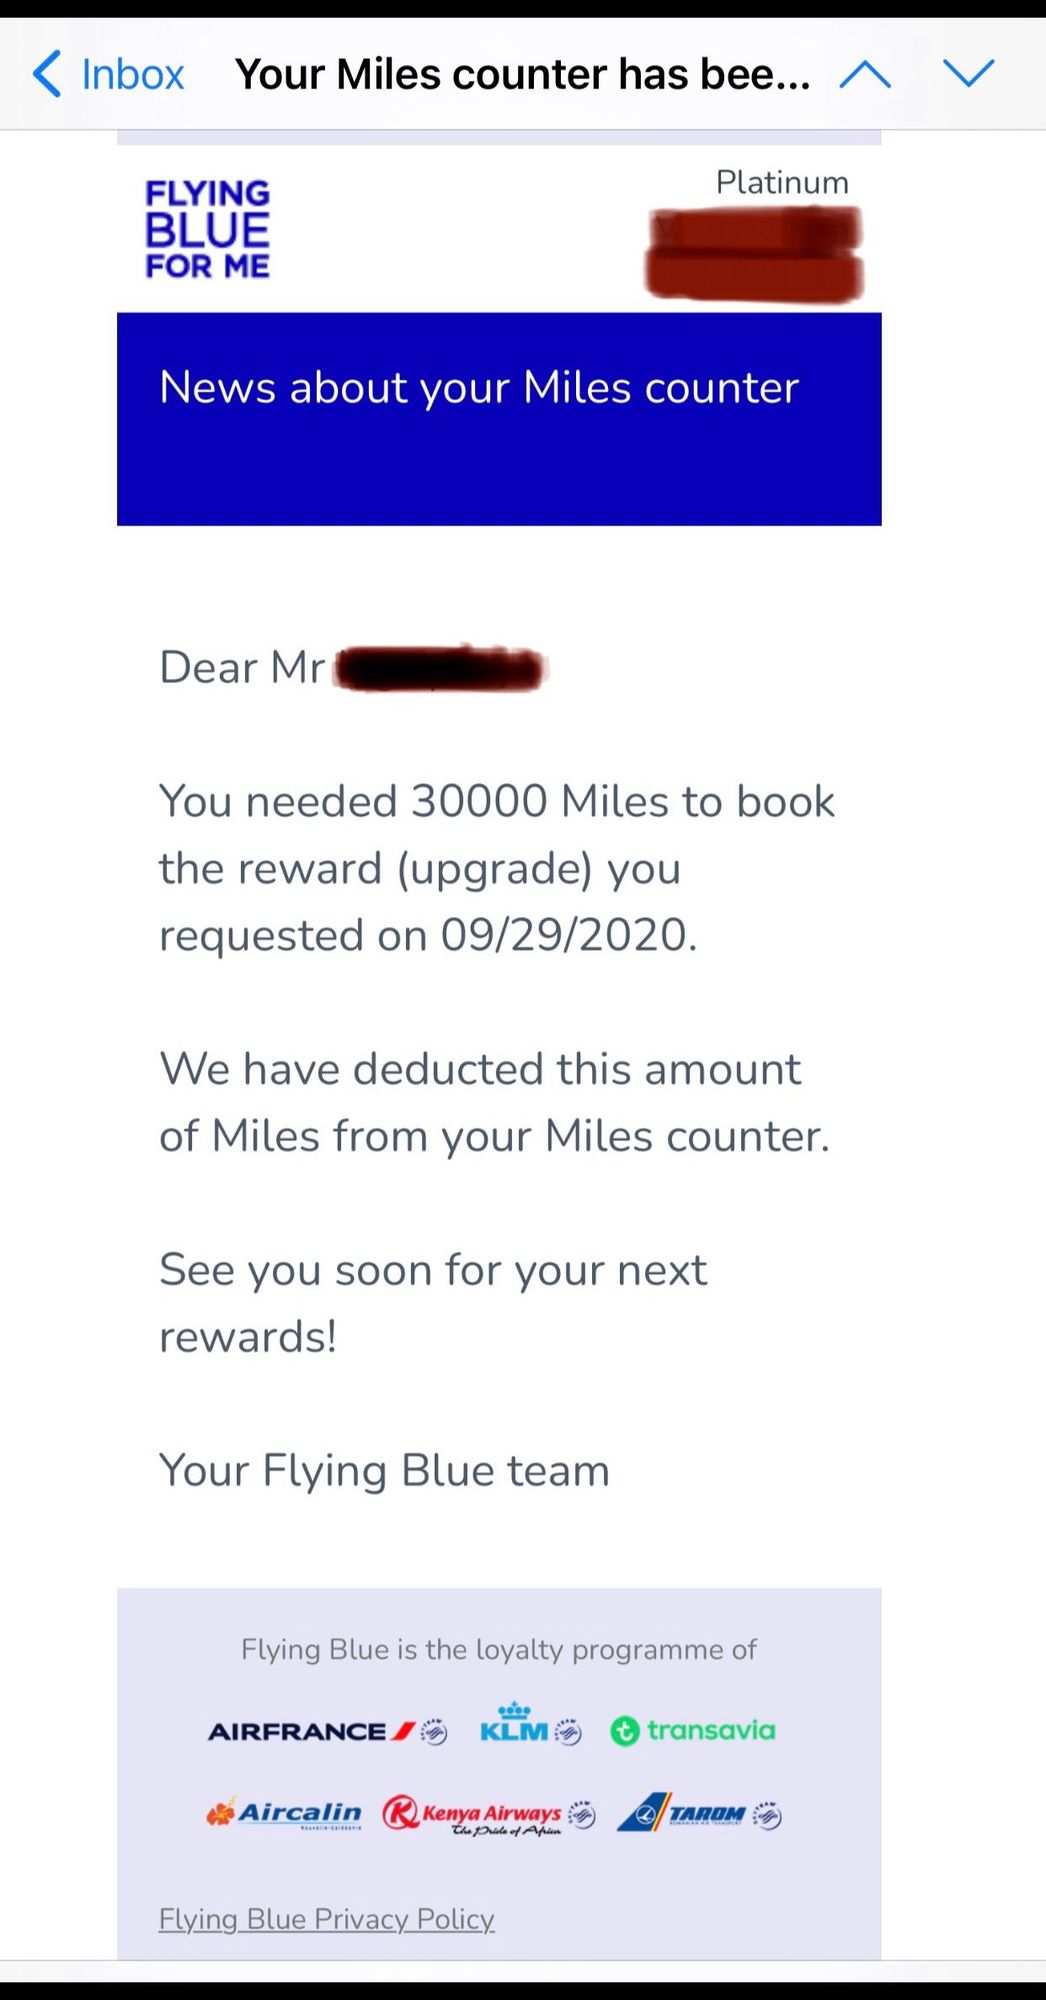Jump to next message with down arrow
The image size is (1046, 2000).
[x=968, y=73]
